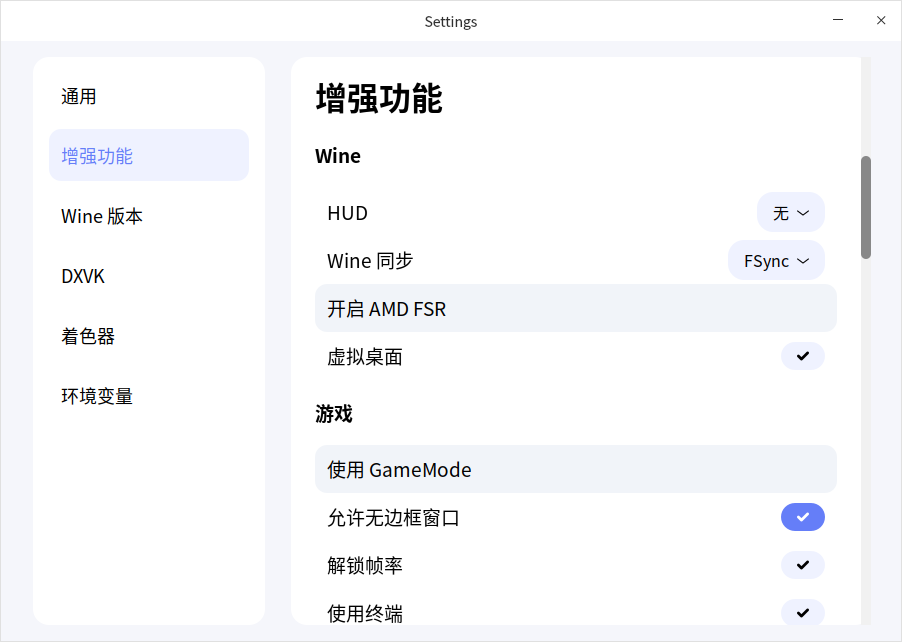Screen dimensions: 902x642
Task: Open the Wine 版本 sidebar section
Action: pyautogui.click(x=103, y=216)
